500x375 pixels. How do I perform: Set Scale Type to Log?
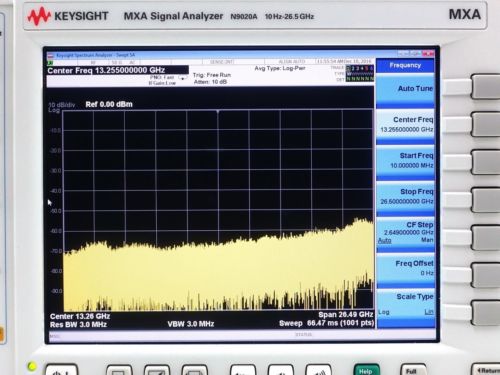pyautogui.click(x=384, y=312)
